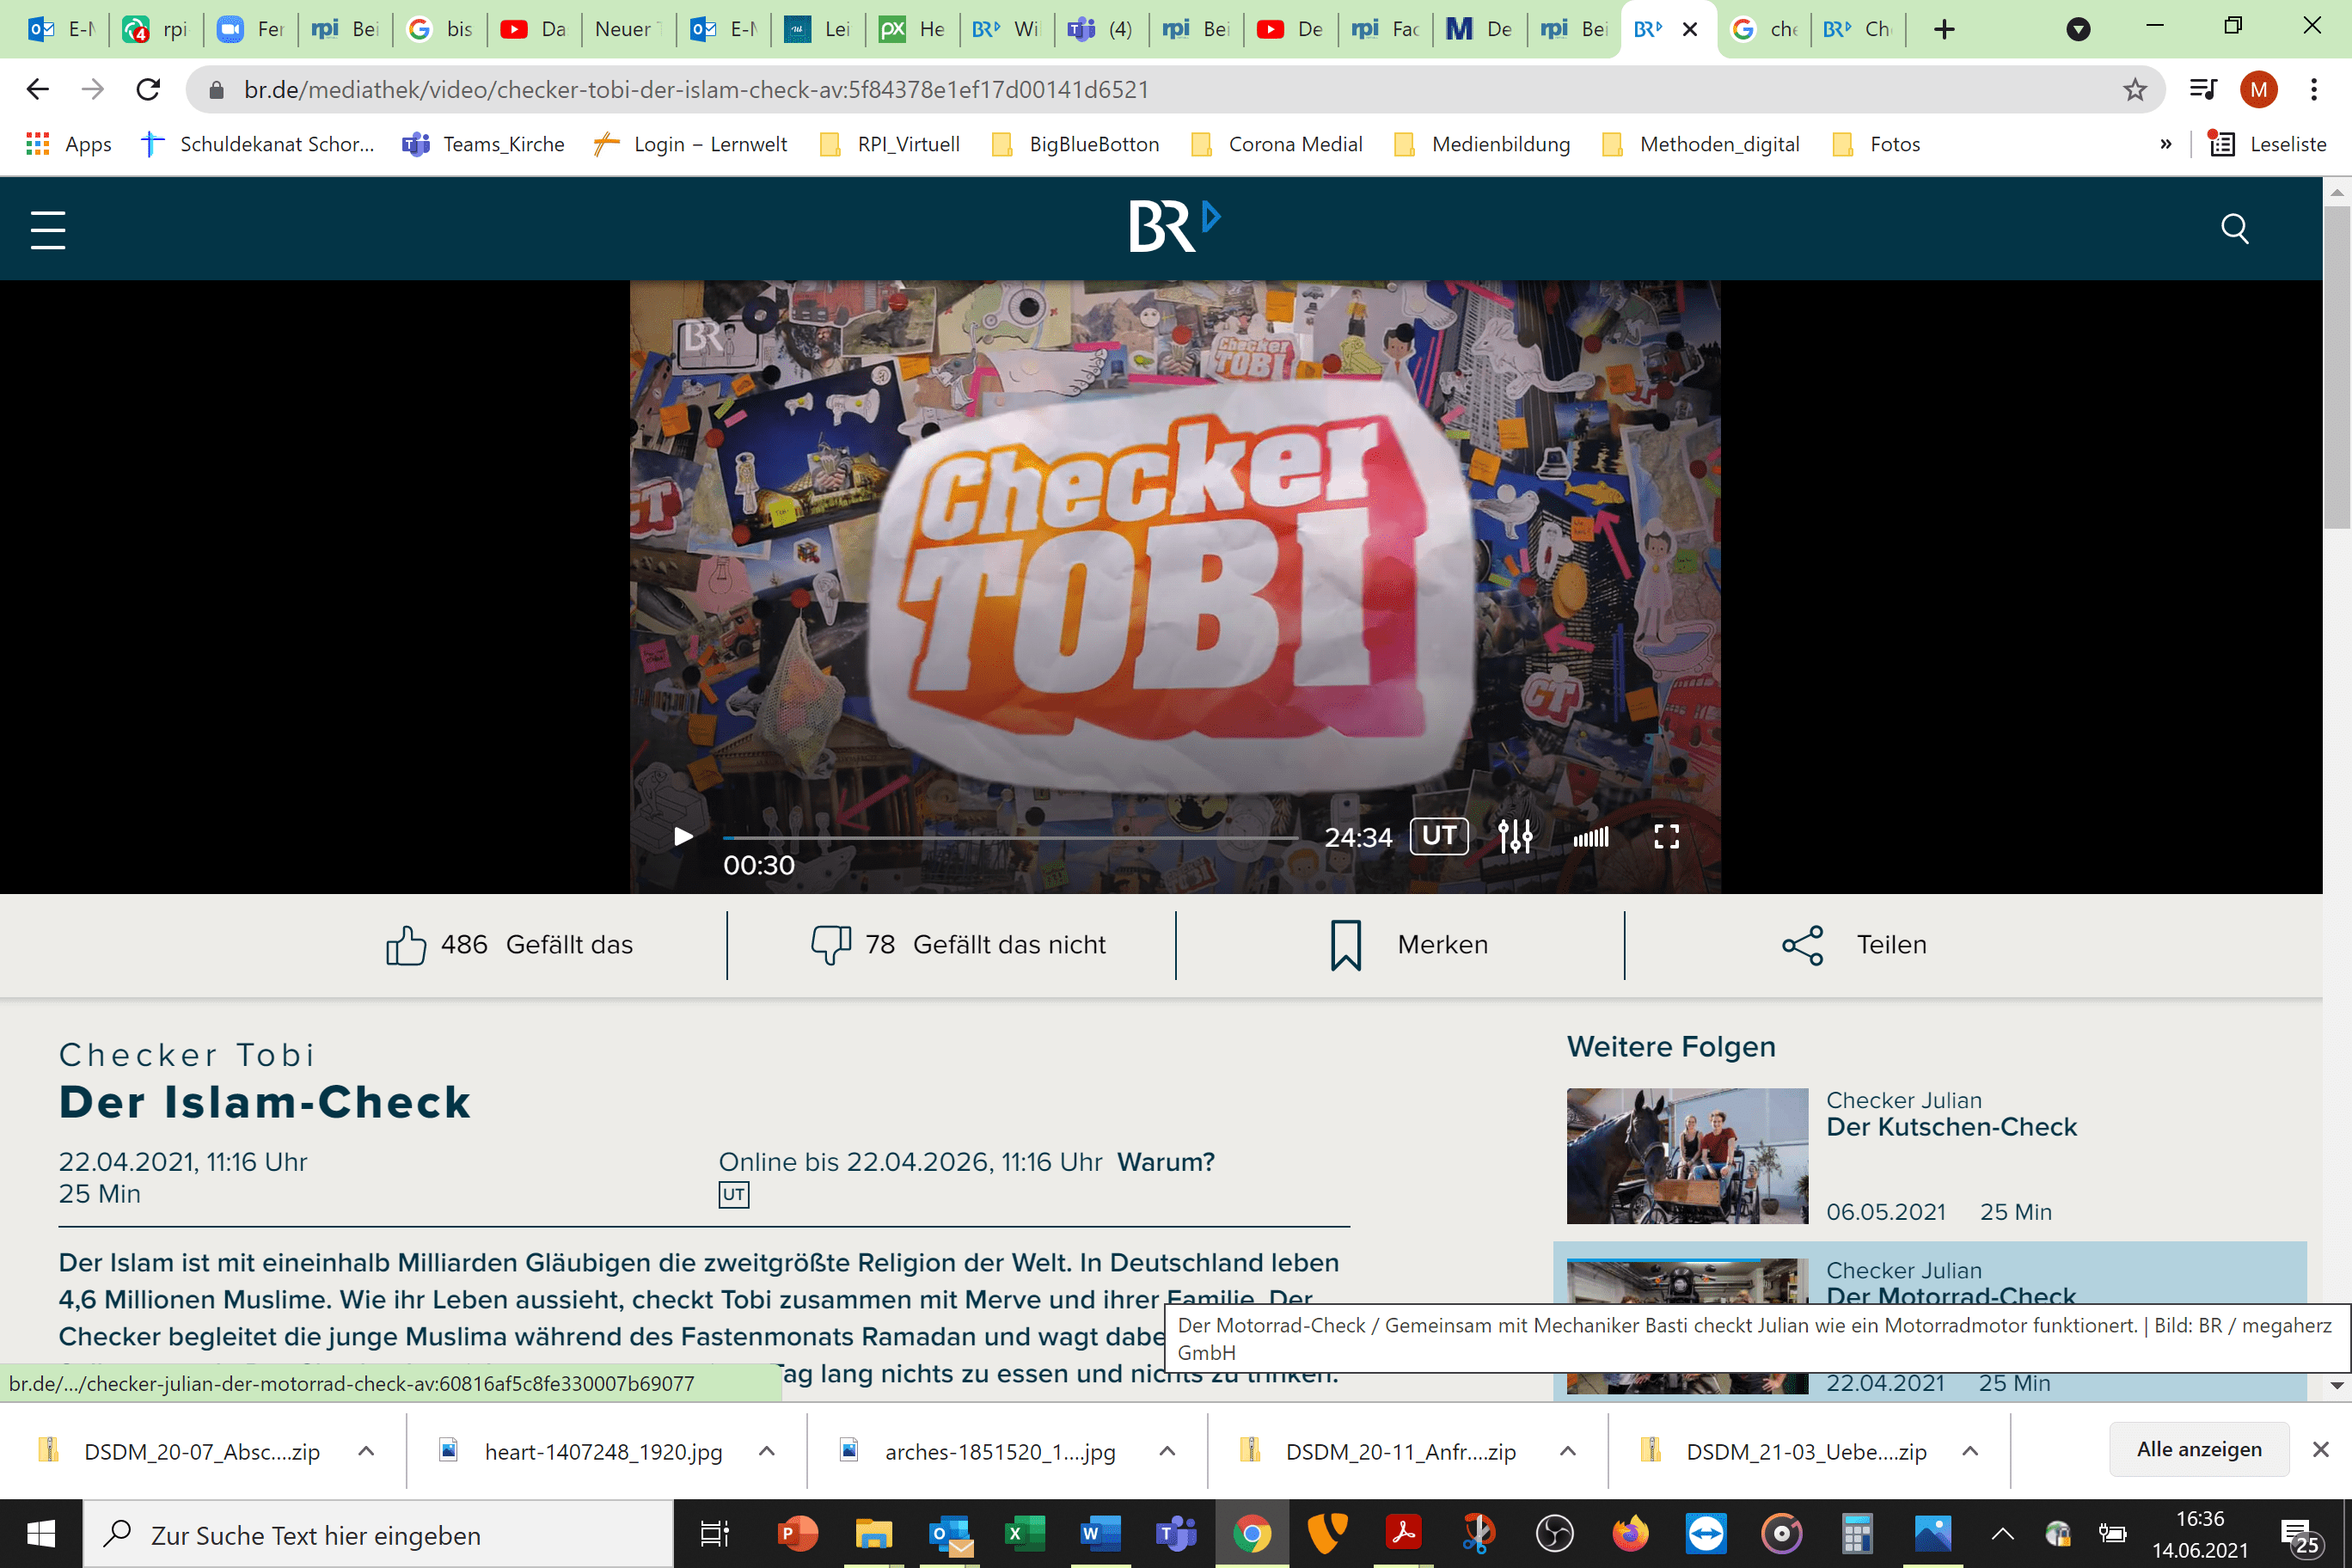Toggle the thumbs-up Gefällt das
The width and height of the screenshot is (2352, 1568).
[406, 945]
